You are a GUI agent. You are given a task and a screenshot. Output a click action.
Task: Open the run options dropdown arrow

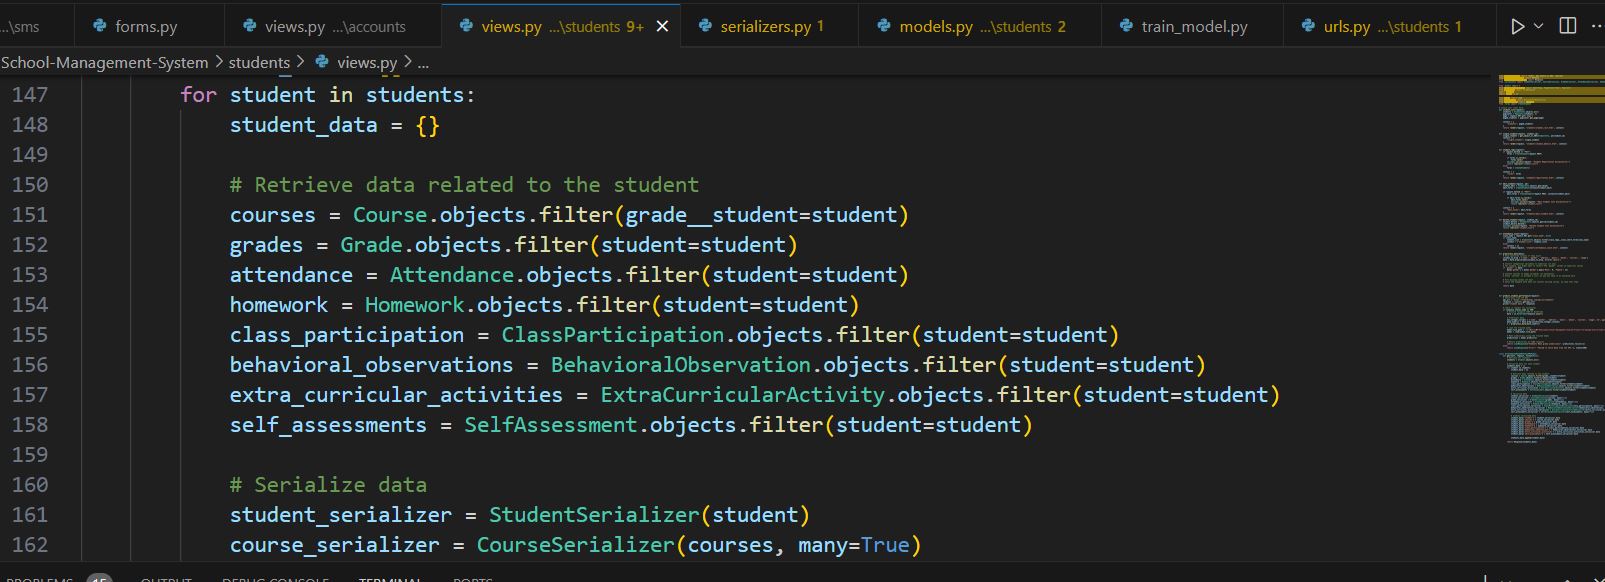point(1538,27)
